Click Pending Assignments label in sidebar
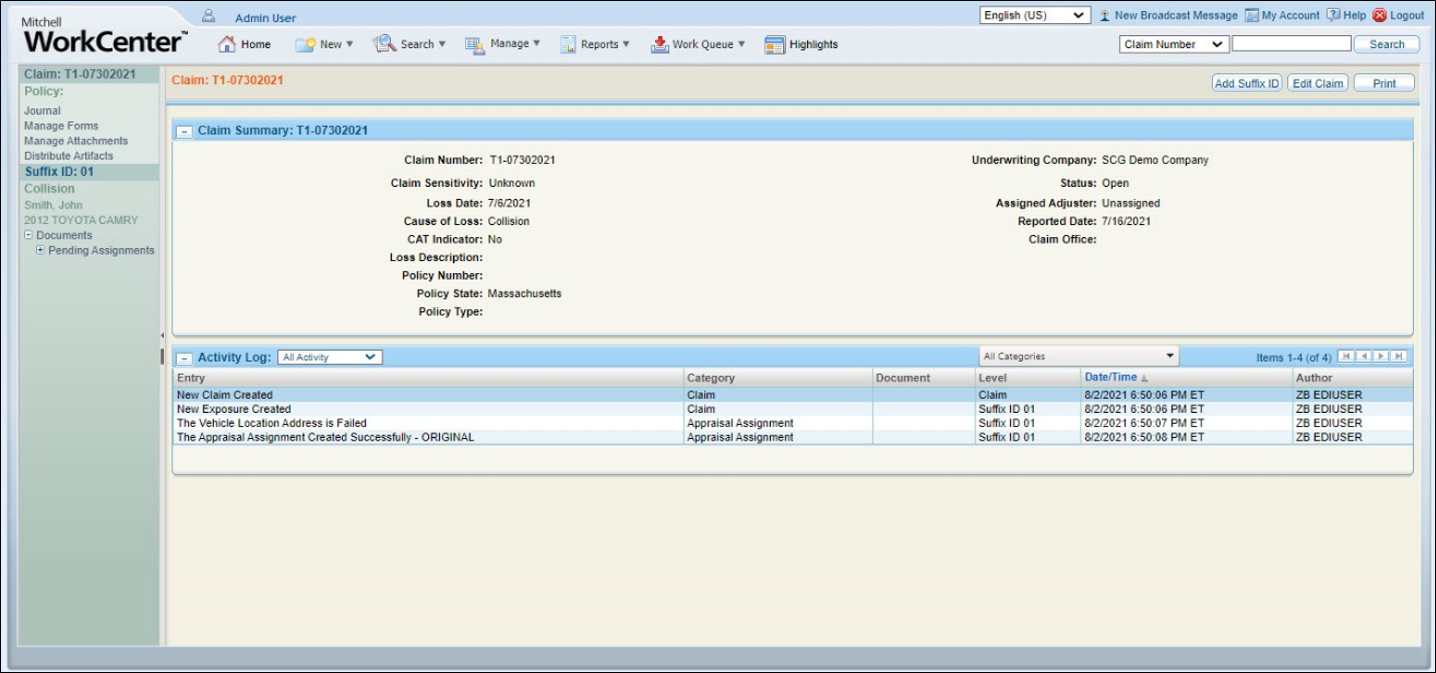 click(102, 250)
